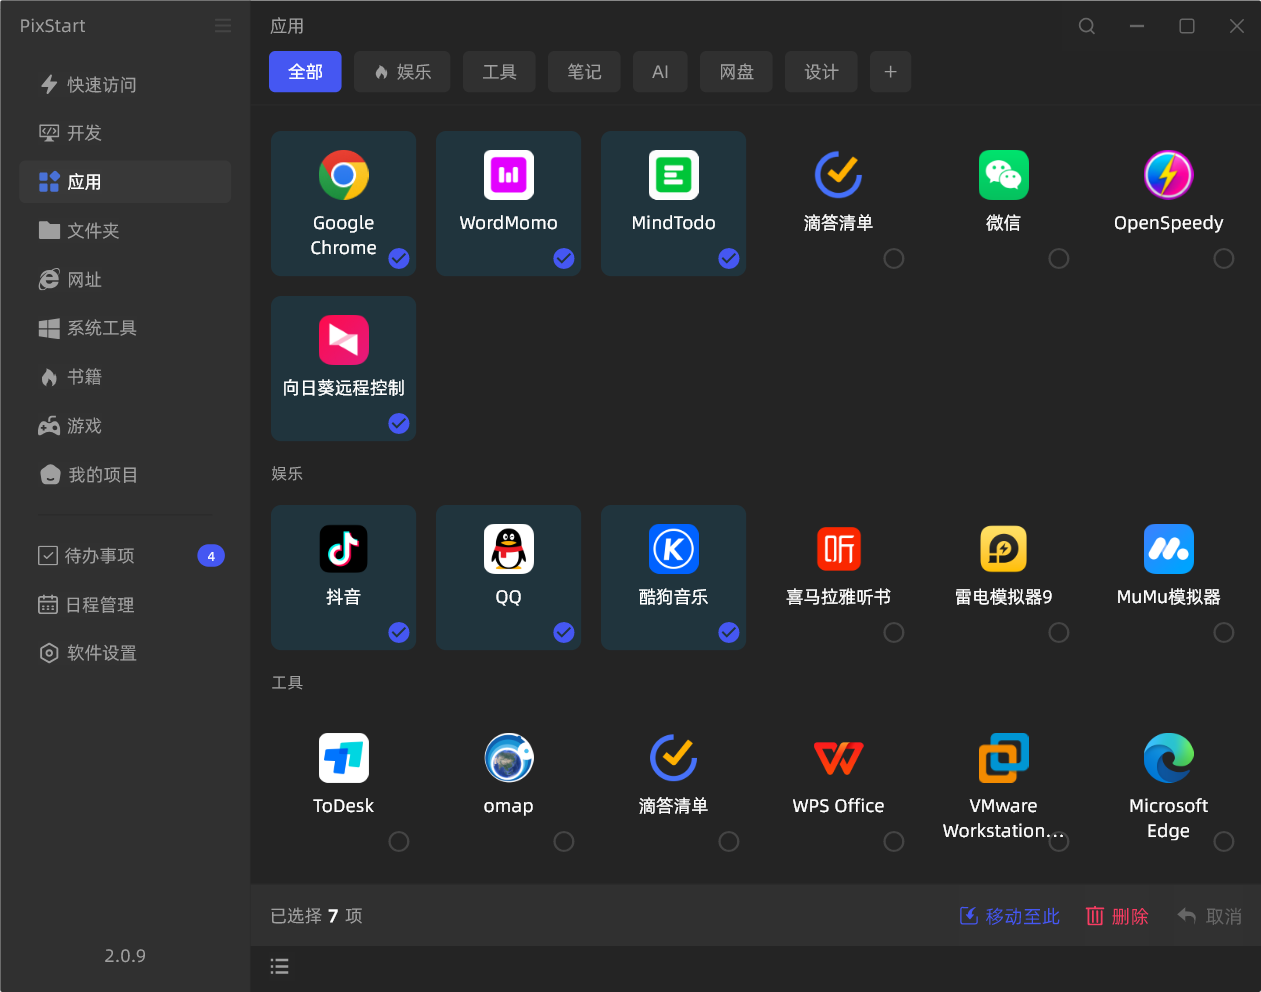Screen dimensions: 1261x992
Task: Open the QQ penguin icon
Action: point(508,549)
